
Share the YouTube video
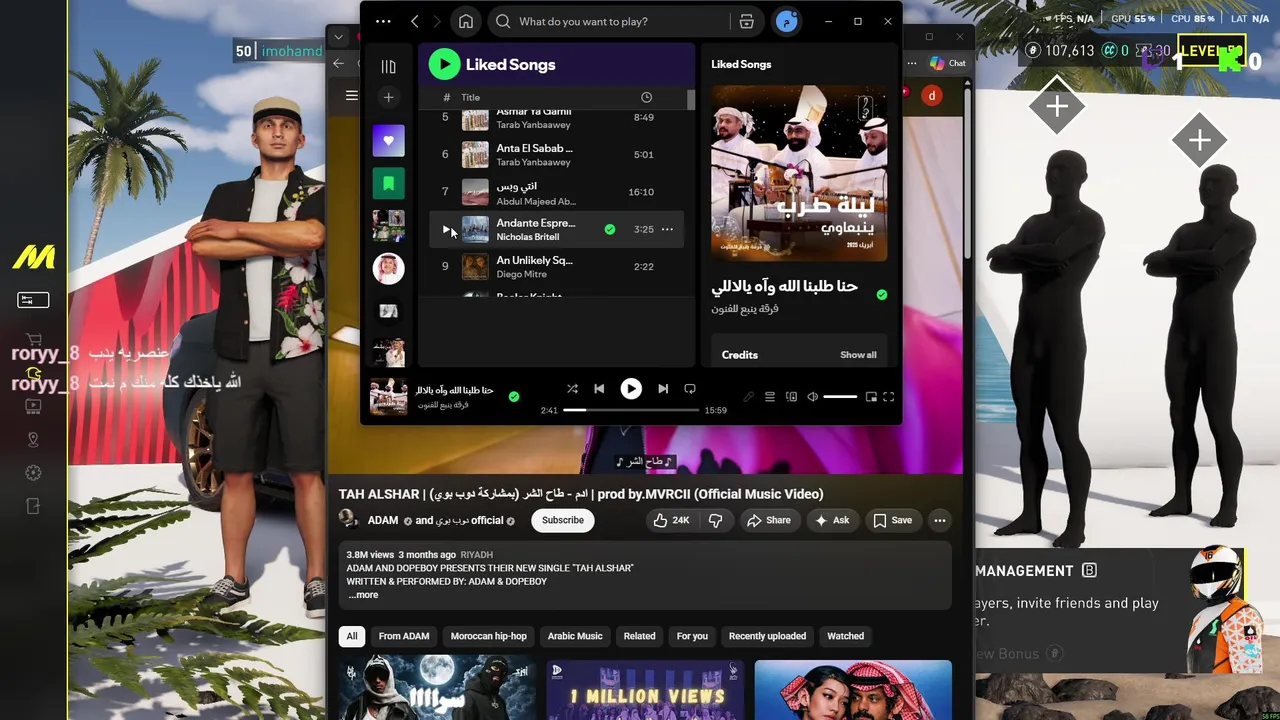(768, 520)
